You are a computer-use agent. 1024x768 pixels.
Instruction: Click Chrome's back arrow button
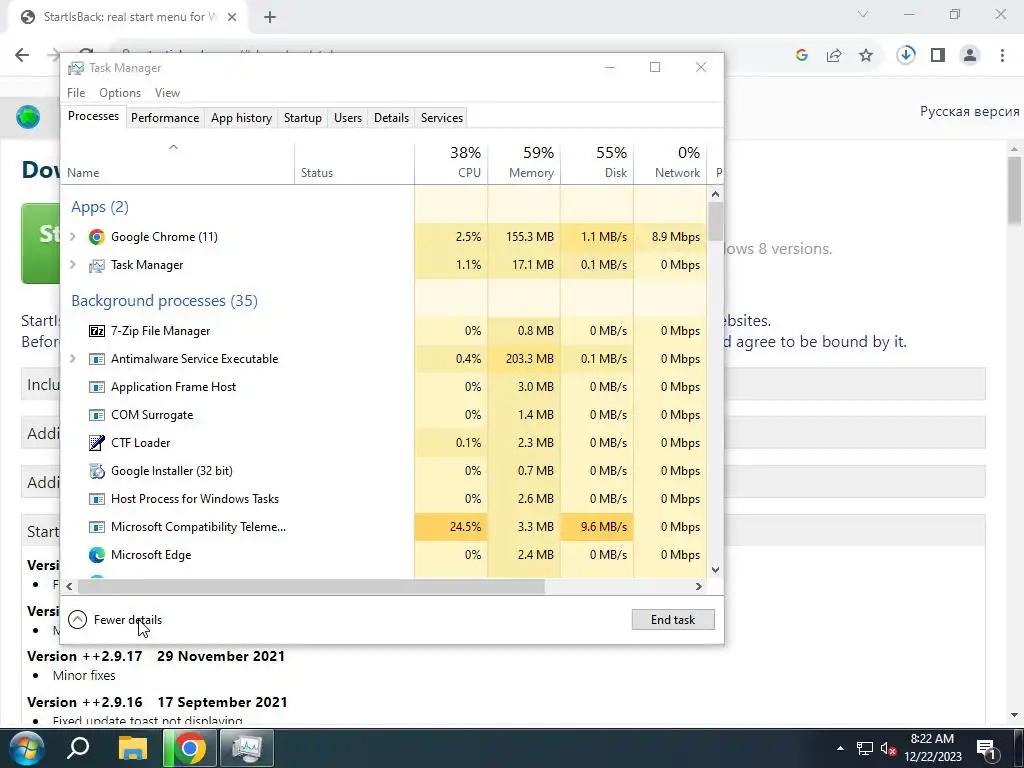[x=22, y=55]
